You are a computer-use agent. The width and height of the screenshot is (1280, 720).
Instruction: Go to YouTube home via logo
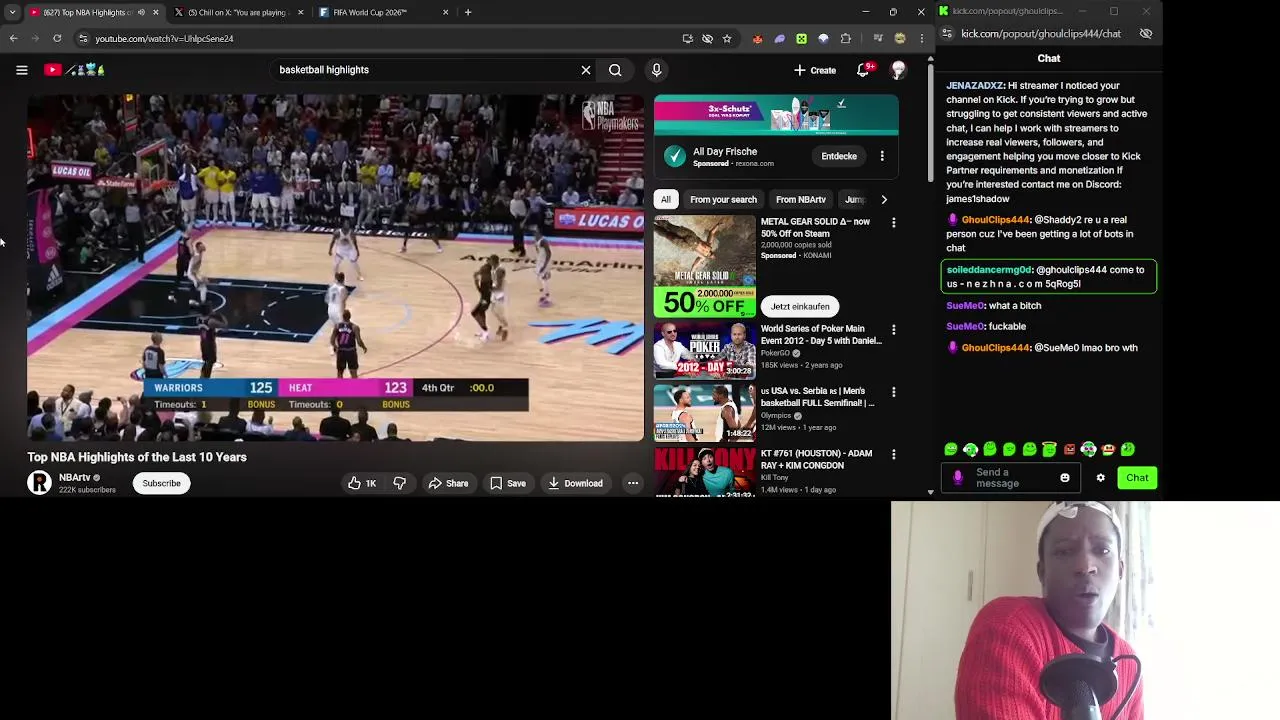74,70
